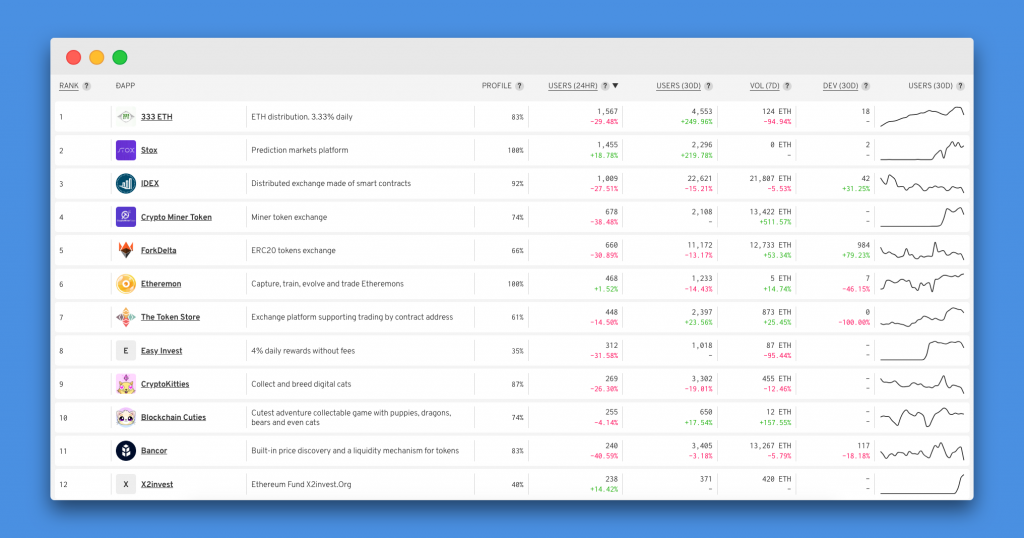Viewport: 1024px width, 538px height.
Task: Open the Easy Invest link
Action: tap(161, 351)
